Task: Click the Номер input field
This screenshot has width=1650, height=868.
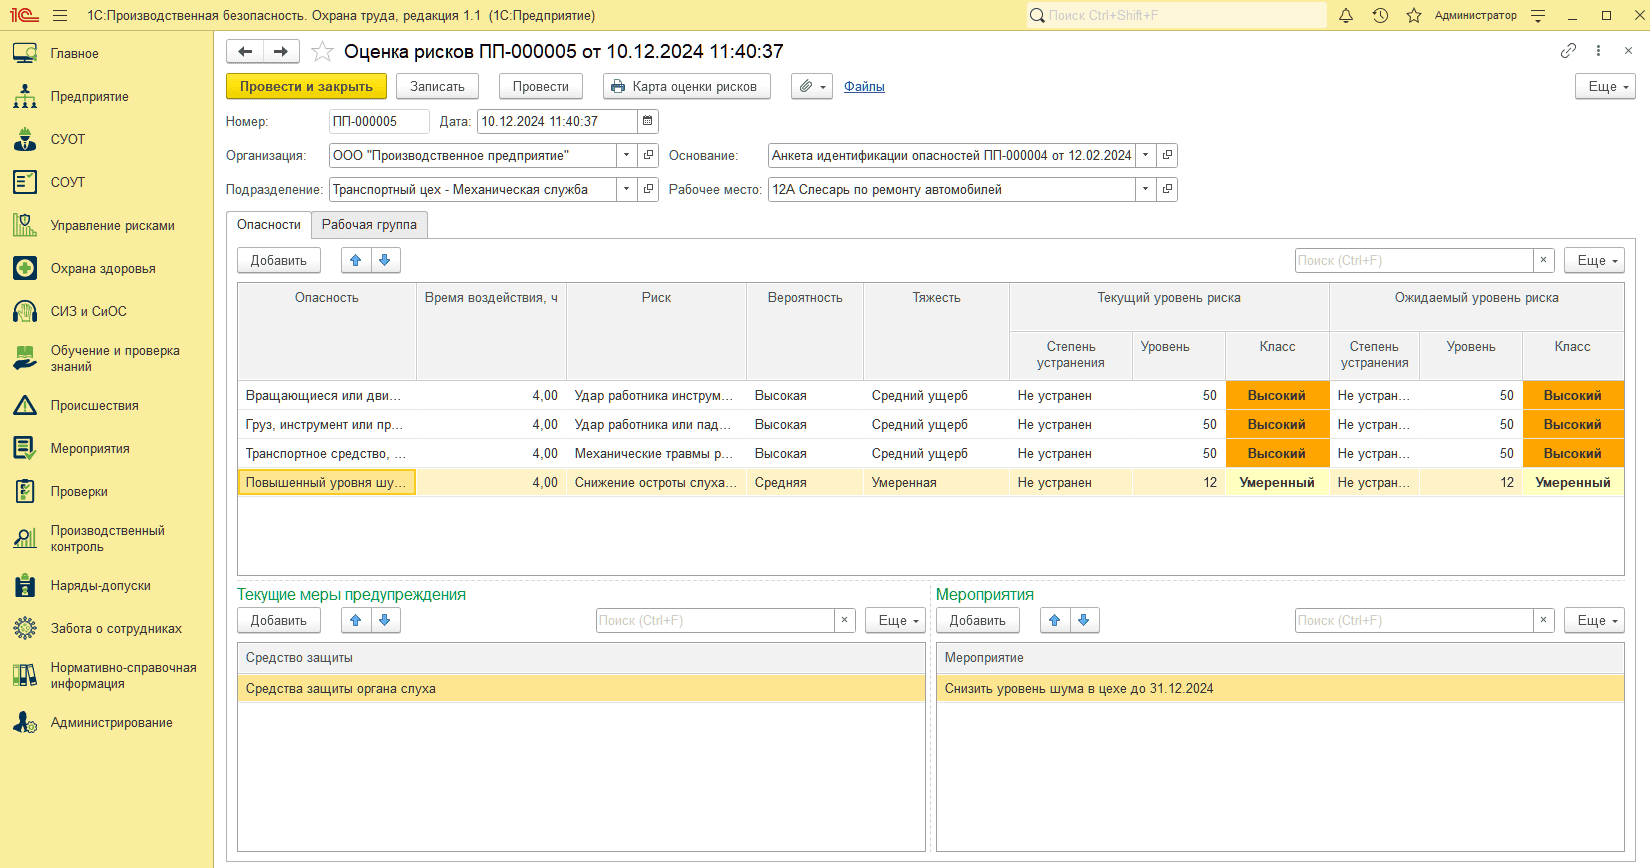Action: click(378, 121)
